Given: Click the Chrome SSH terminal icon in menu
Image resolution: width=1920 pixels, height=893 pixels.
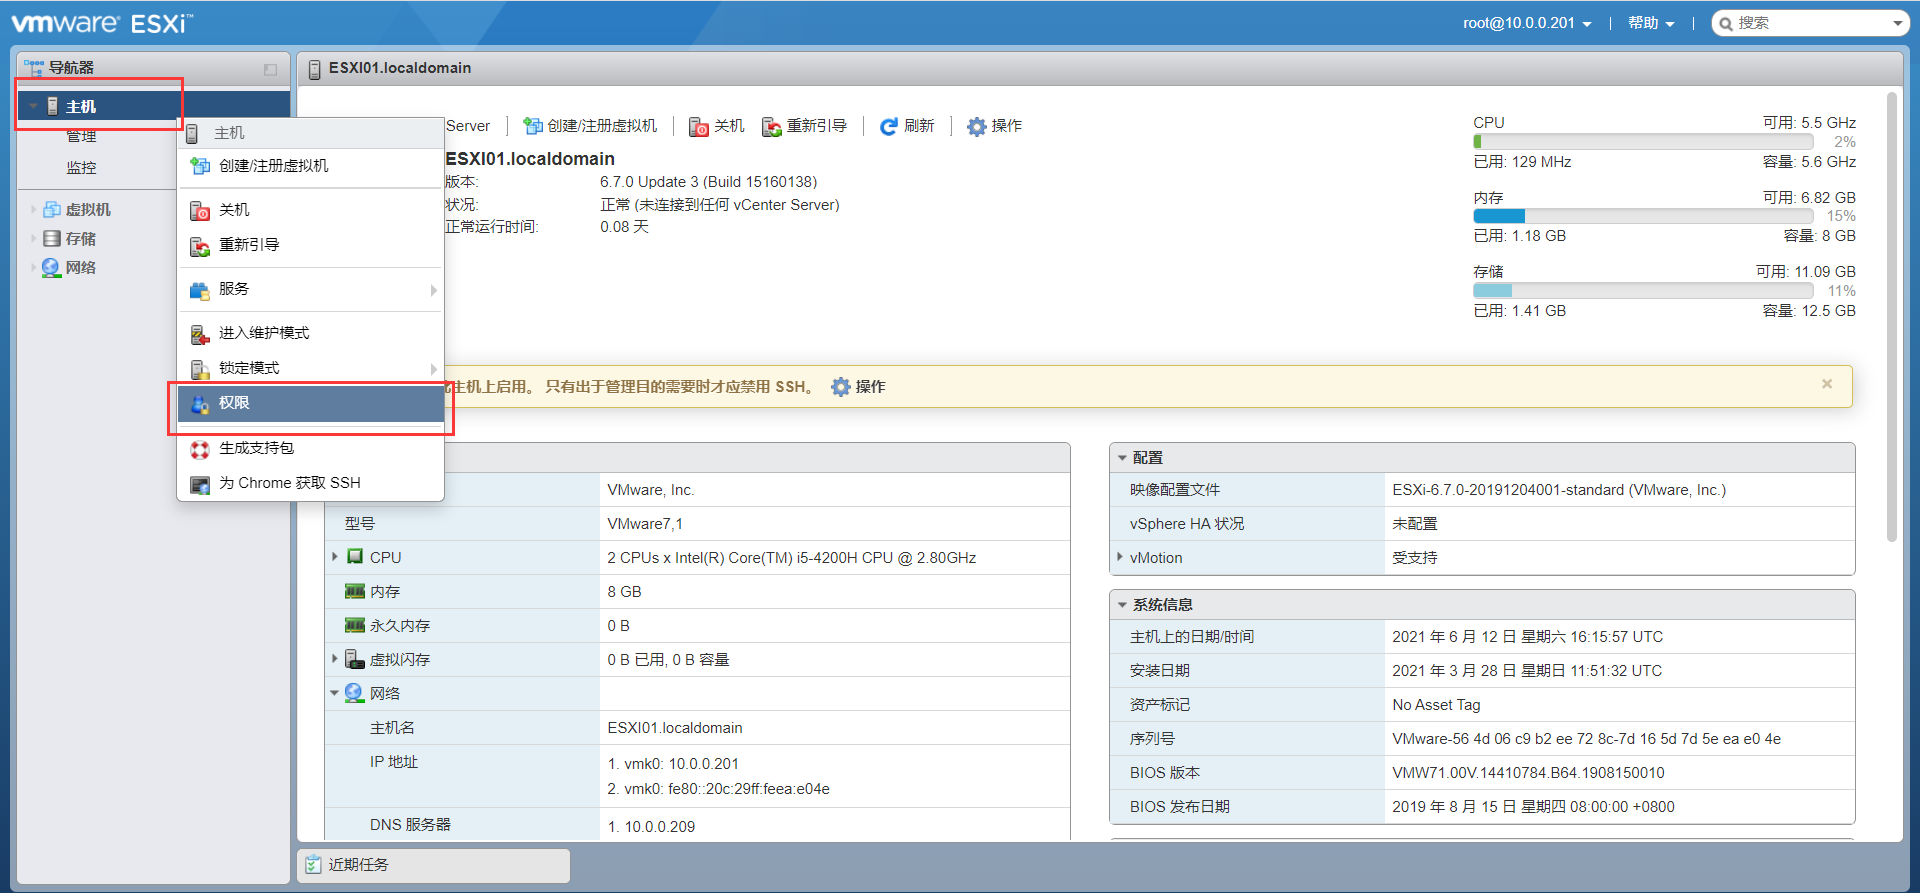Looking at the screenshot, I should pos(200,484).
